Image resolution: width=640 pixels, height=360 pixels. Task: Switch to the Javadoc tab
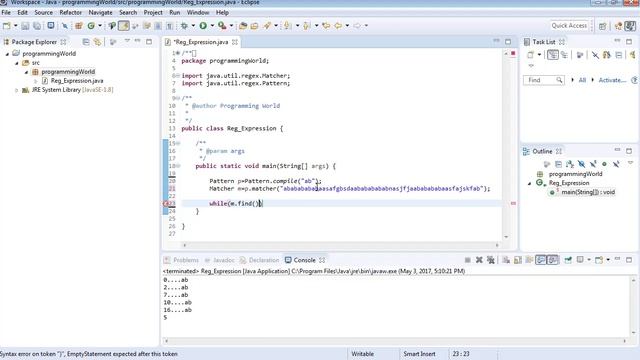pos(220,260)
